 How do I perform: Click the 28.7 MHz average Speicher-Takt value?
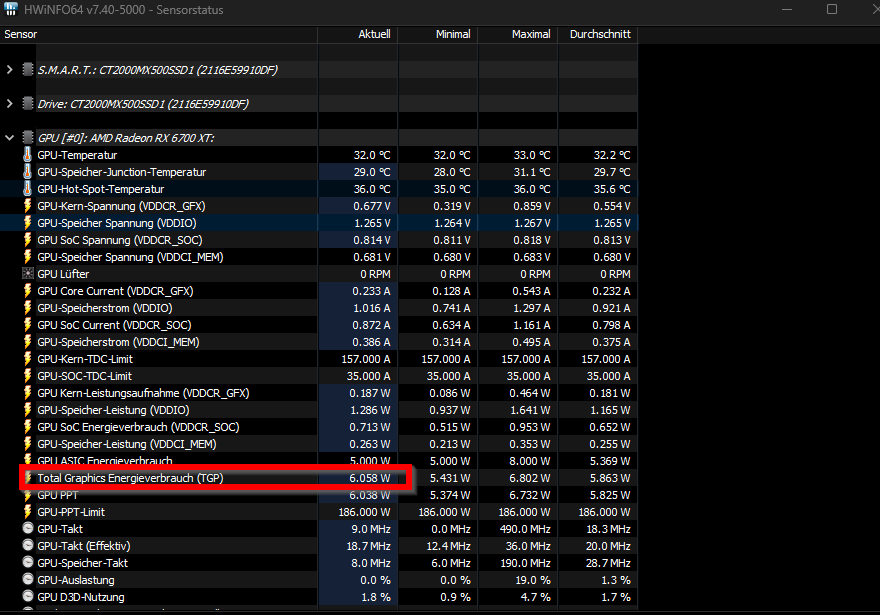[608, 563]
